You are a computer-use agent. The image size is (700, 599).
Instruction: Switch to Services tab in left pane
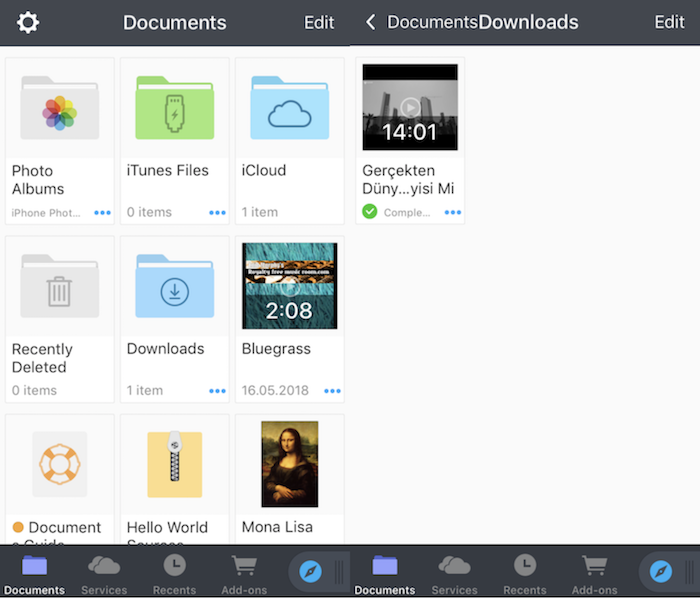pos(104,573)
